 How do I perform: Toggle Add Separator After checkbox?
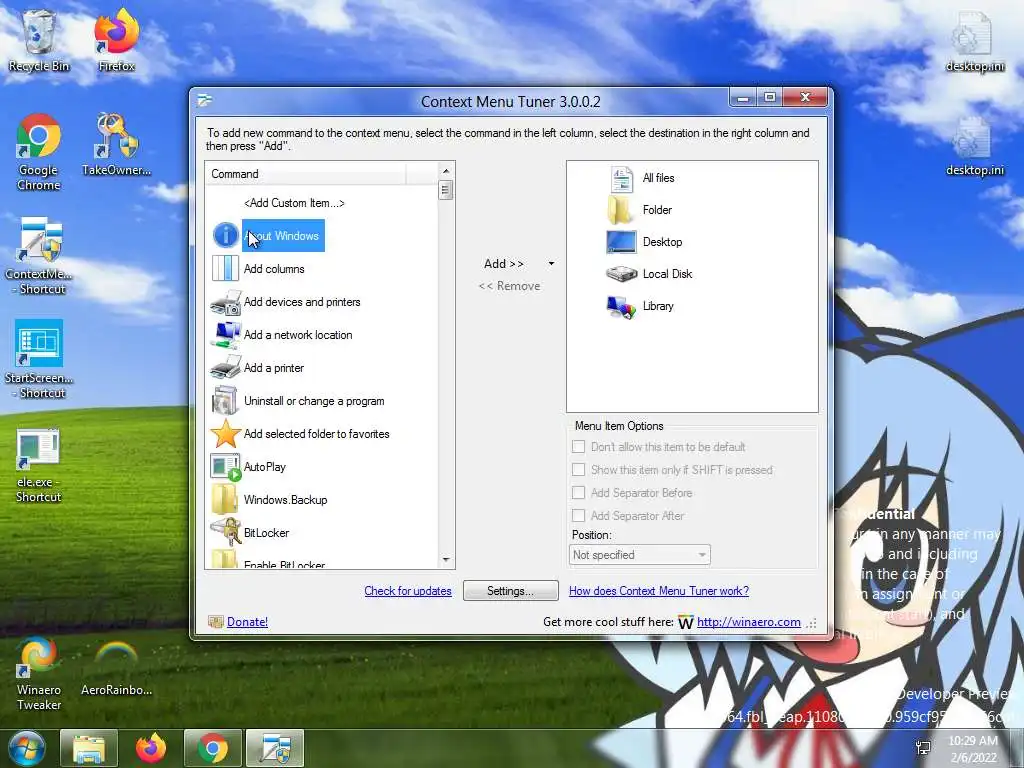[579, 515]
